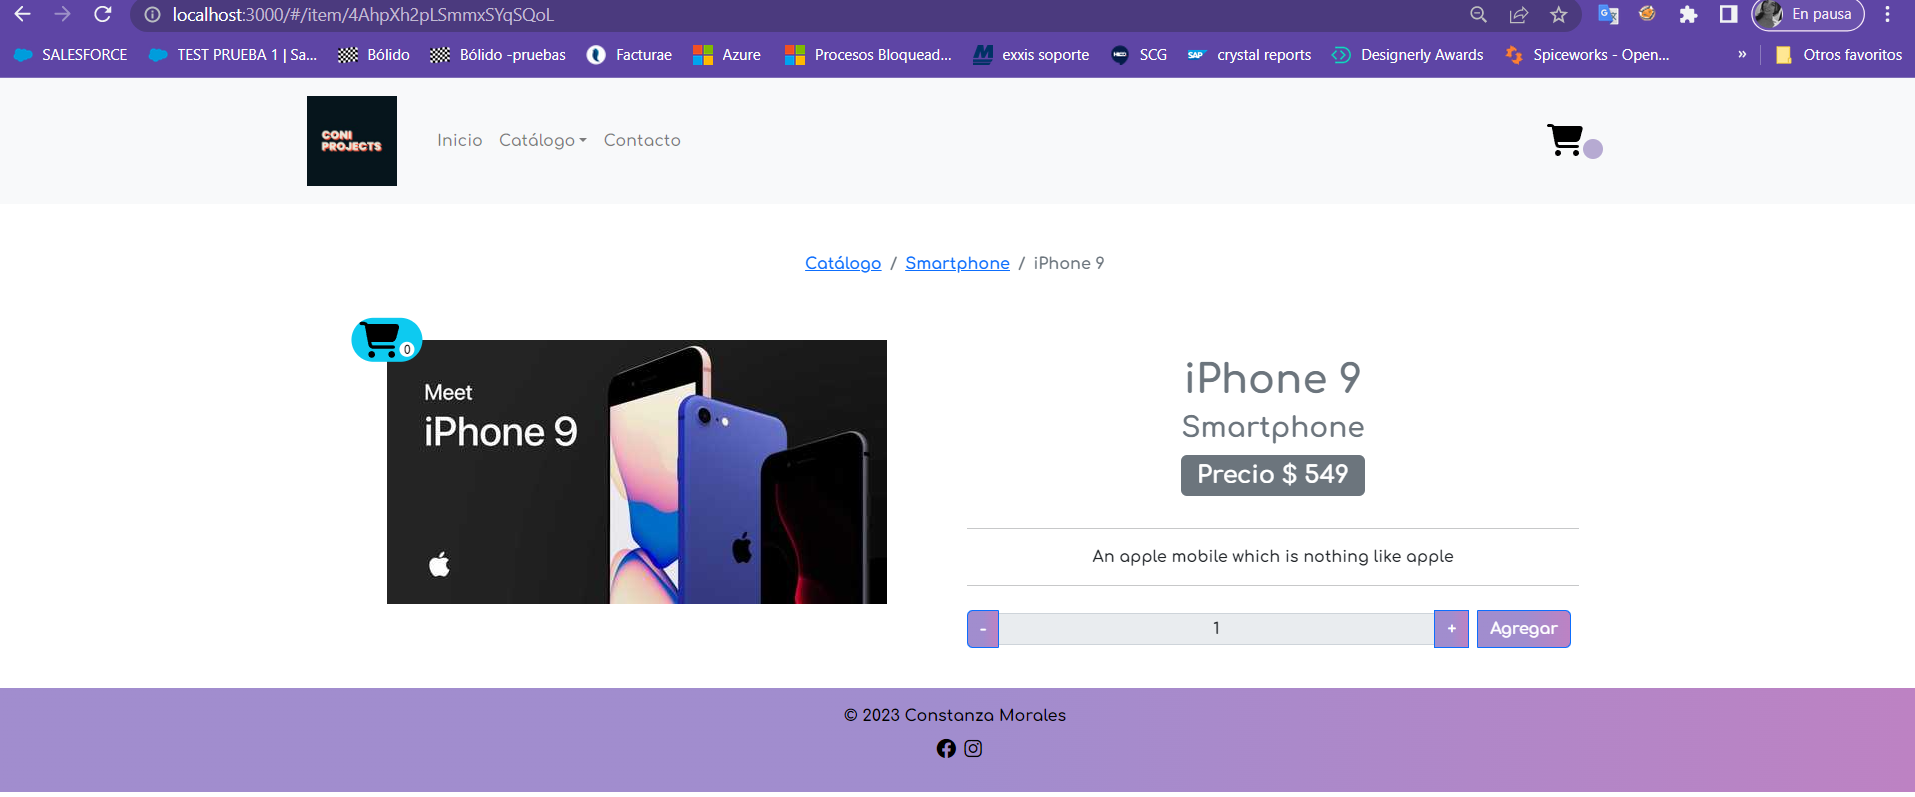Image resolution: width=1915 pixels, height=797 pixels.
Task: Open the Chrome three-dot menu
Action: click(x=1887, y=15)
